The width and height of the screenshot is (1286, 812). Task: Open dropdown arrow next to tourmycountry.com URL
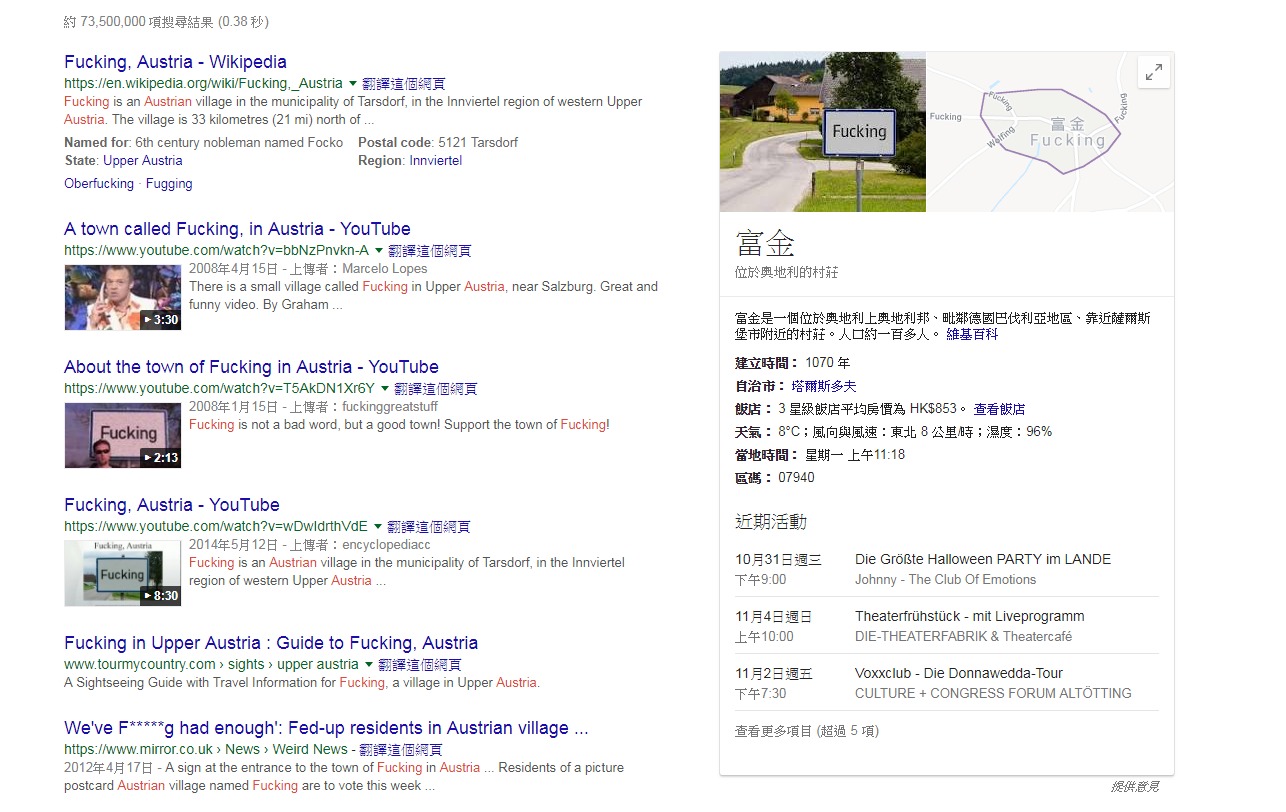(x=368, y=664)
